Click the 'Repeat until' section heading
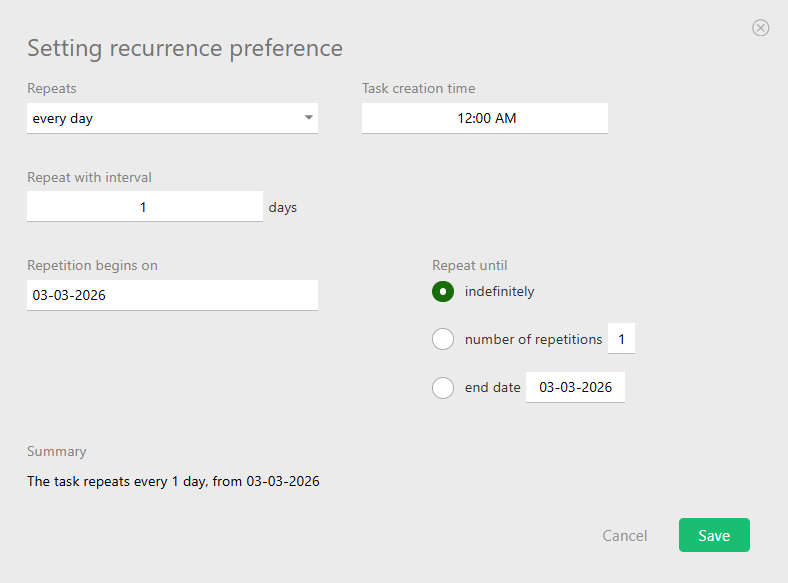This screenshot has height=583, width=788. point(470,265)
